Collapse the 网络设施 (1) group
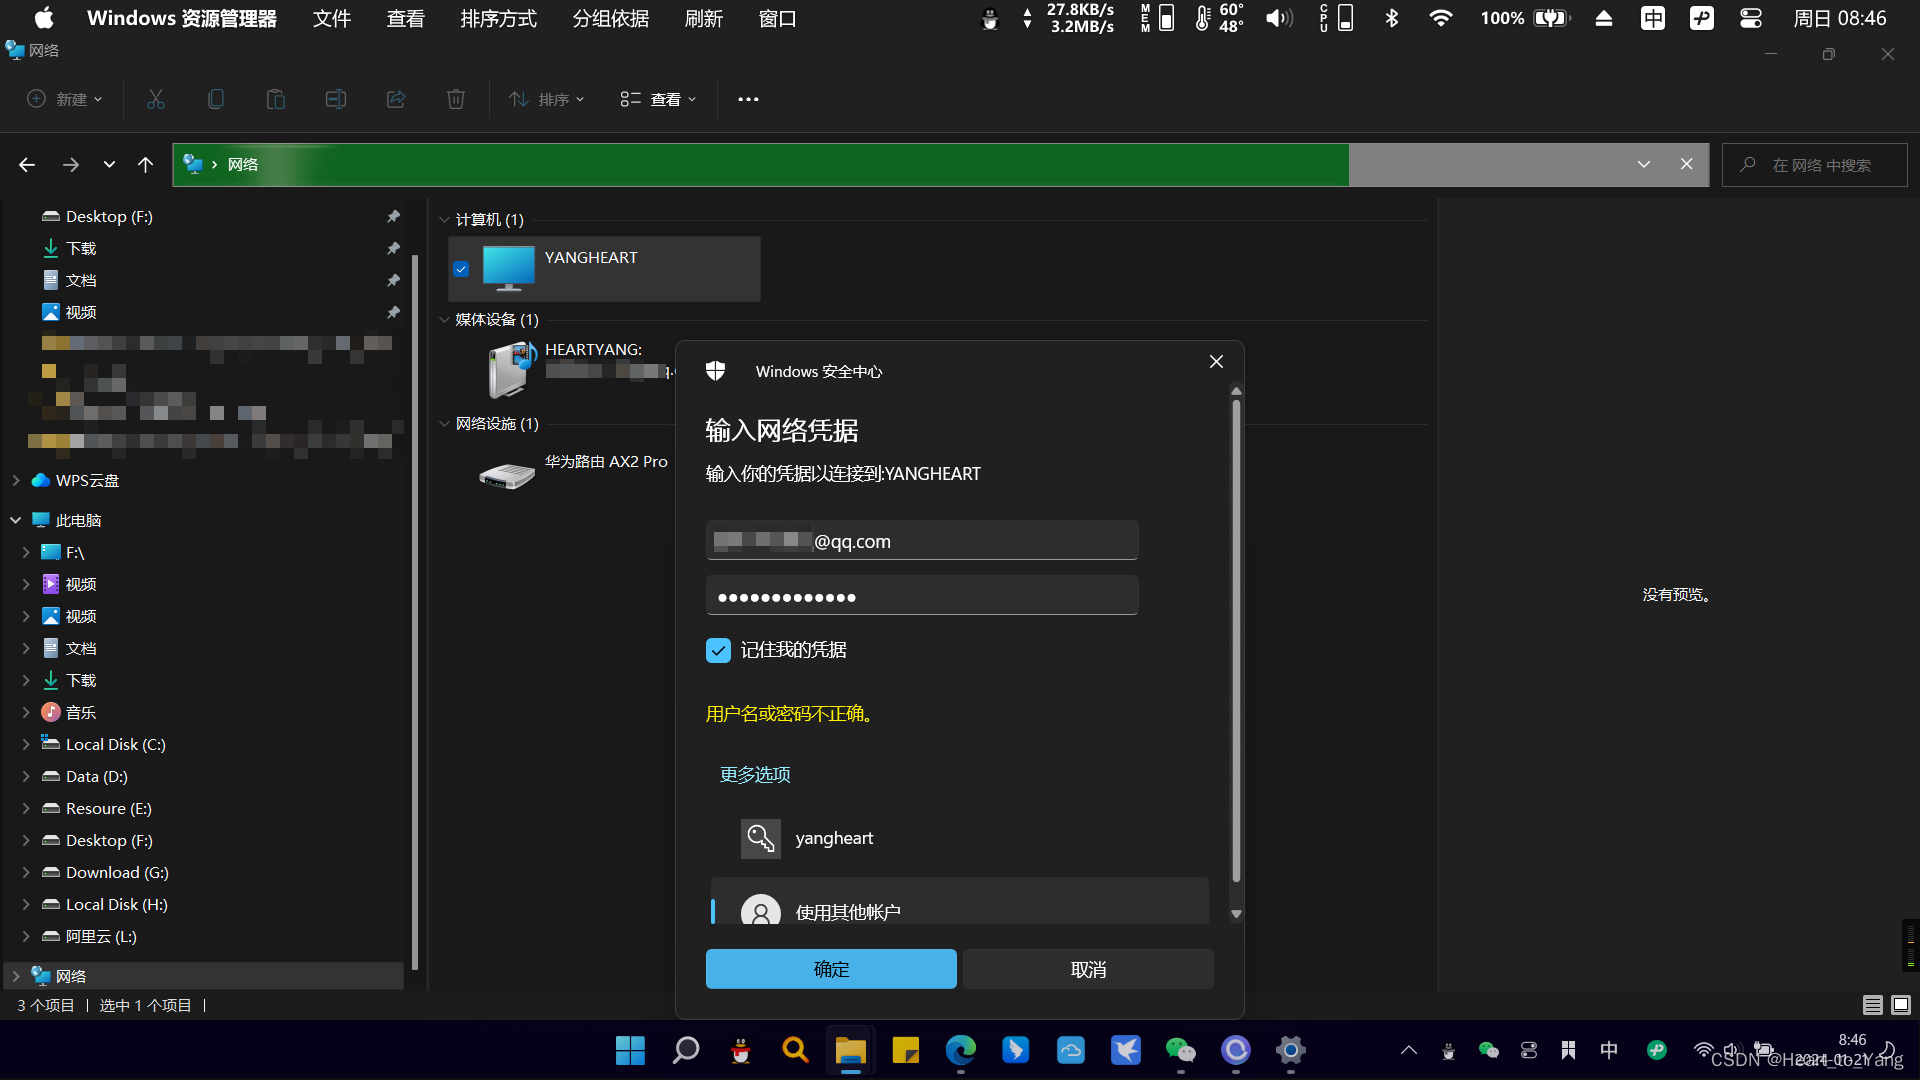1920x1080 pixels. (444, 424)
